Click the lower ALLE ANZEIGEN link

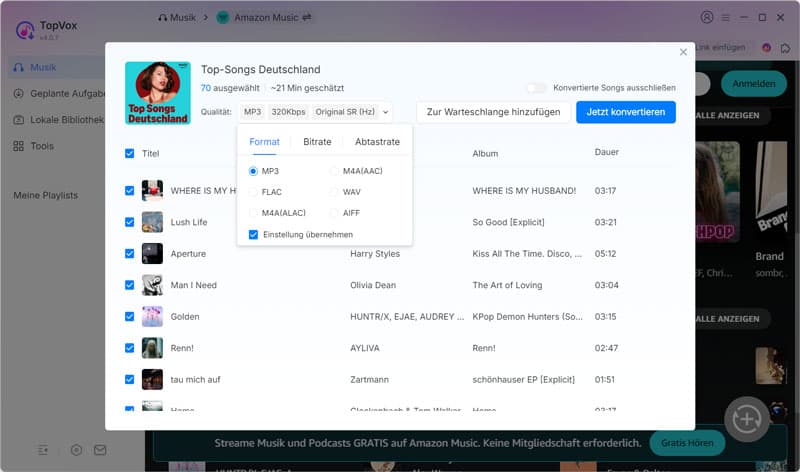pyautogui.click(x=728, y=319)
